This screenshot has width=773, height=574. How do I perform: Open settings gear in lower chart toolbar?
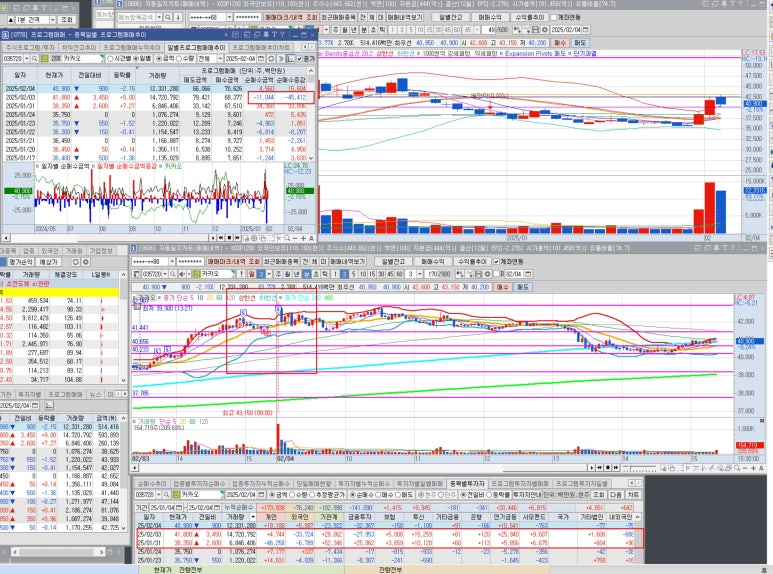(487, 274)
